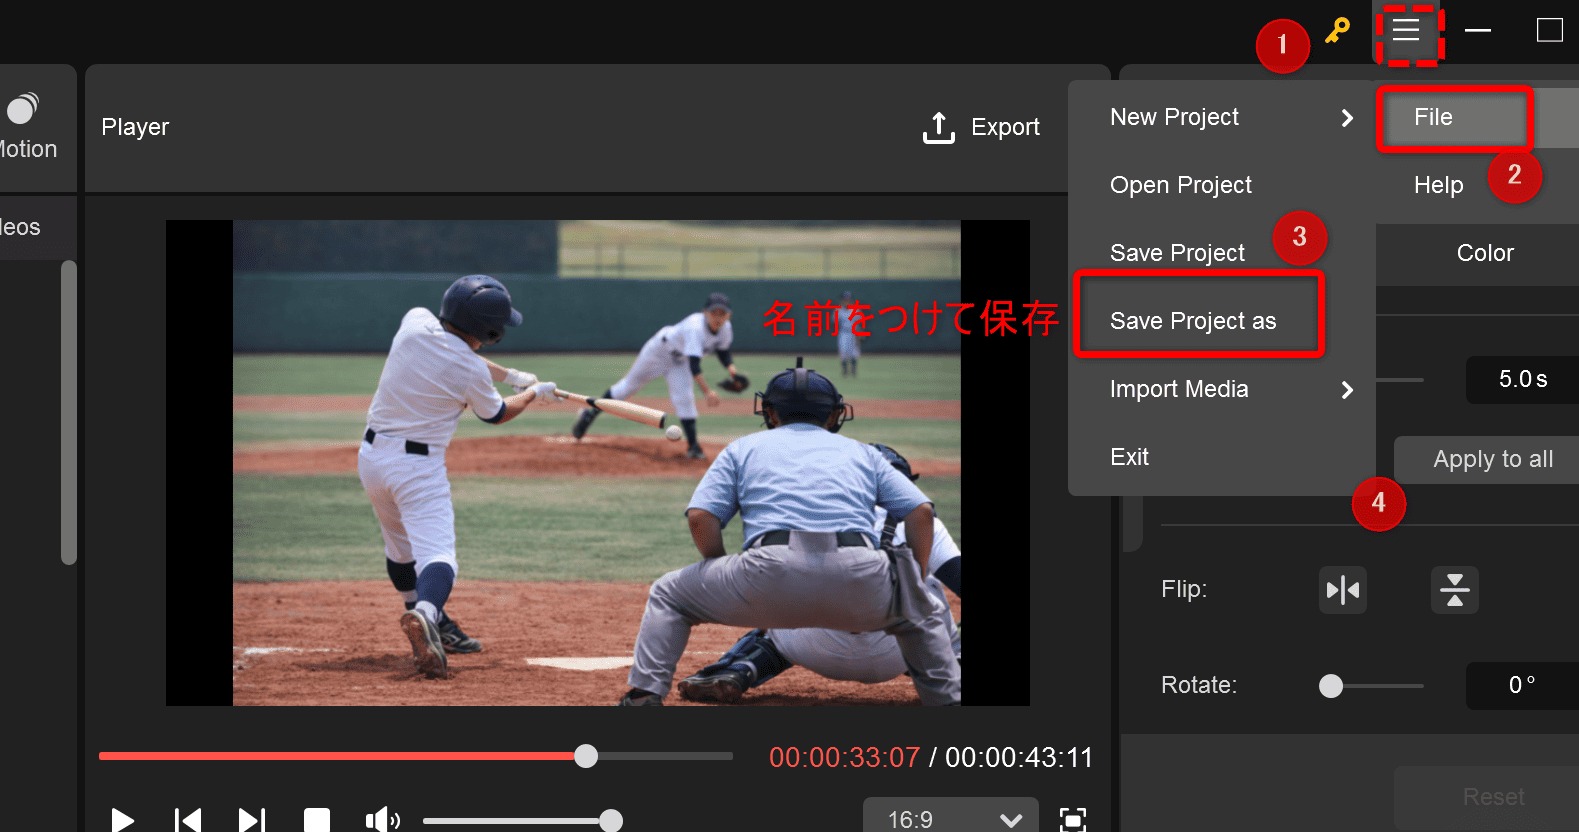Viewport: 1579px width, 832px height.
Task: Open the Help menu item
Action: [1438, 185]
